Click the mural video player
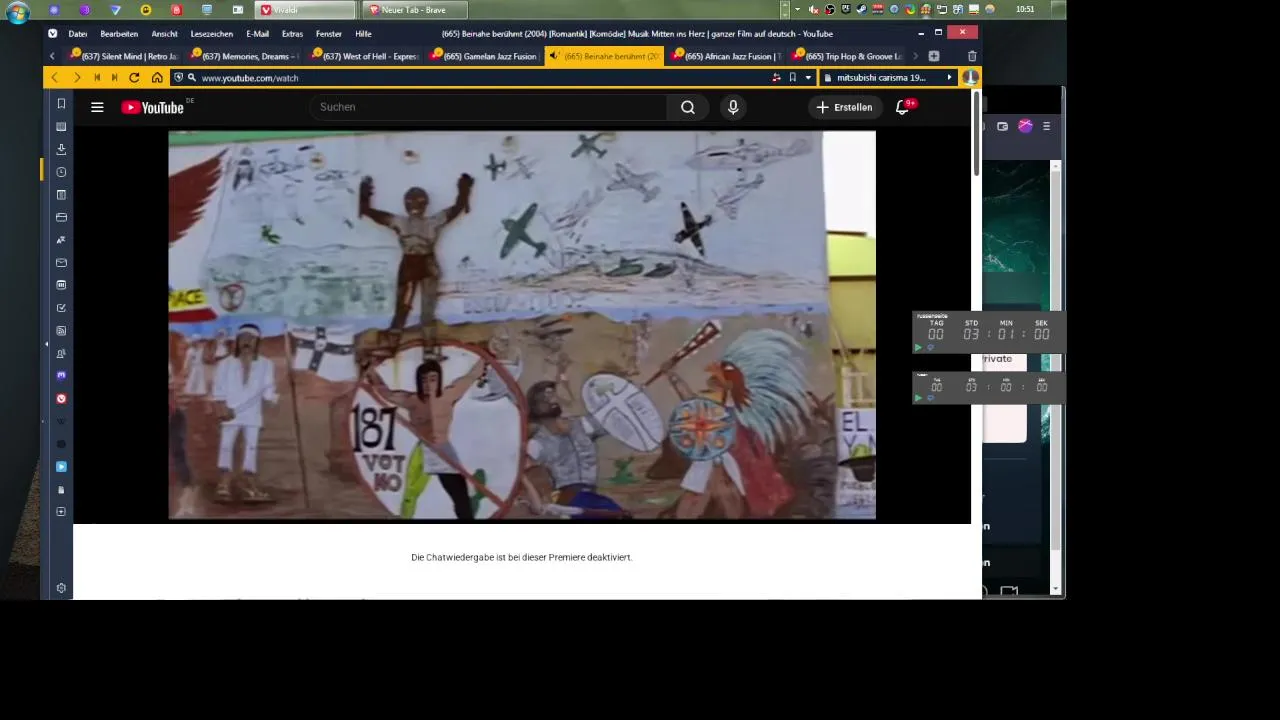The image size is (1280, 720). pyautogui.click(x=522, y=325)
